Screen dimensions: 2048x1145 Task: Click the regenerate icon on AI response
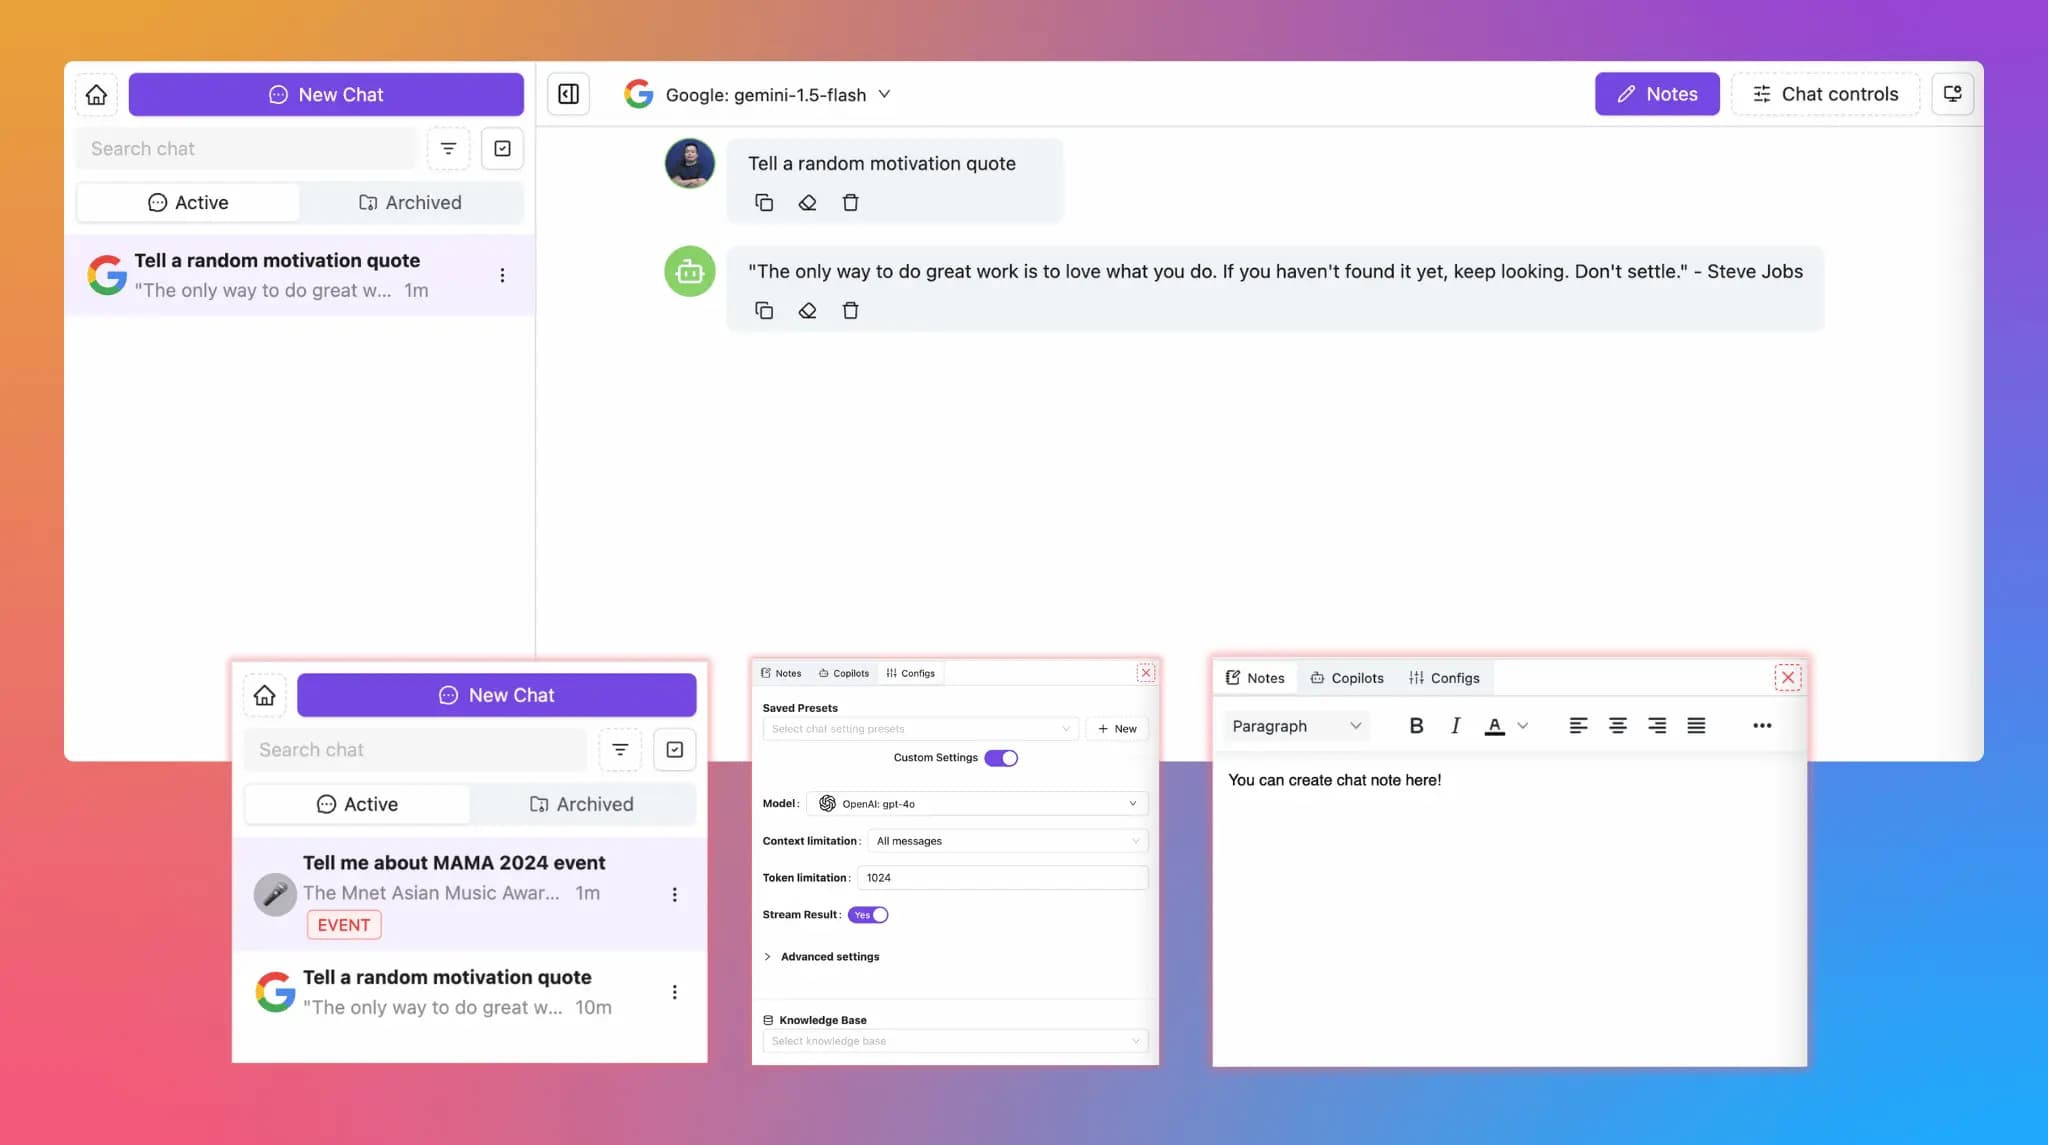(x=806, y=311)
